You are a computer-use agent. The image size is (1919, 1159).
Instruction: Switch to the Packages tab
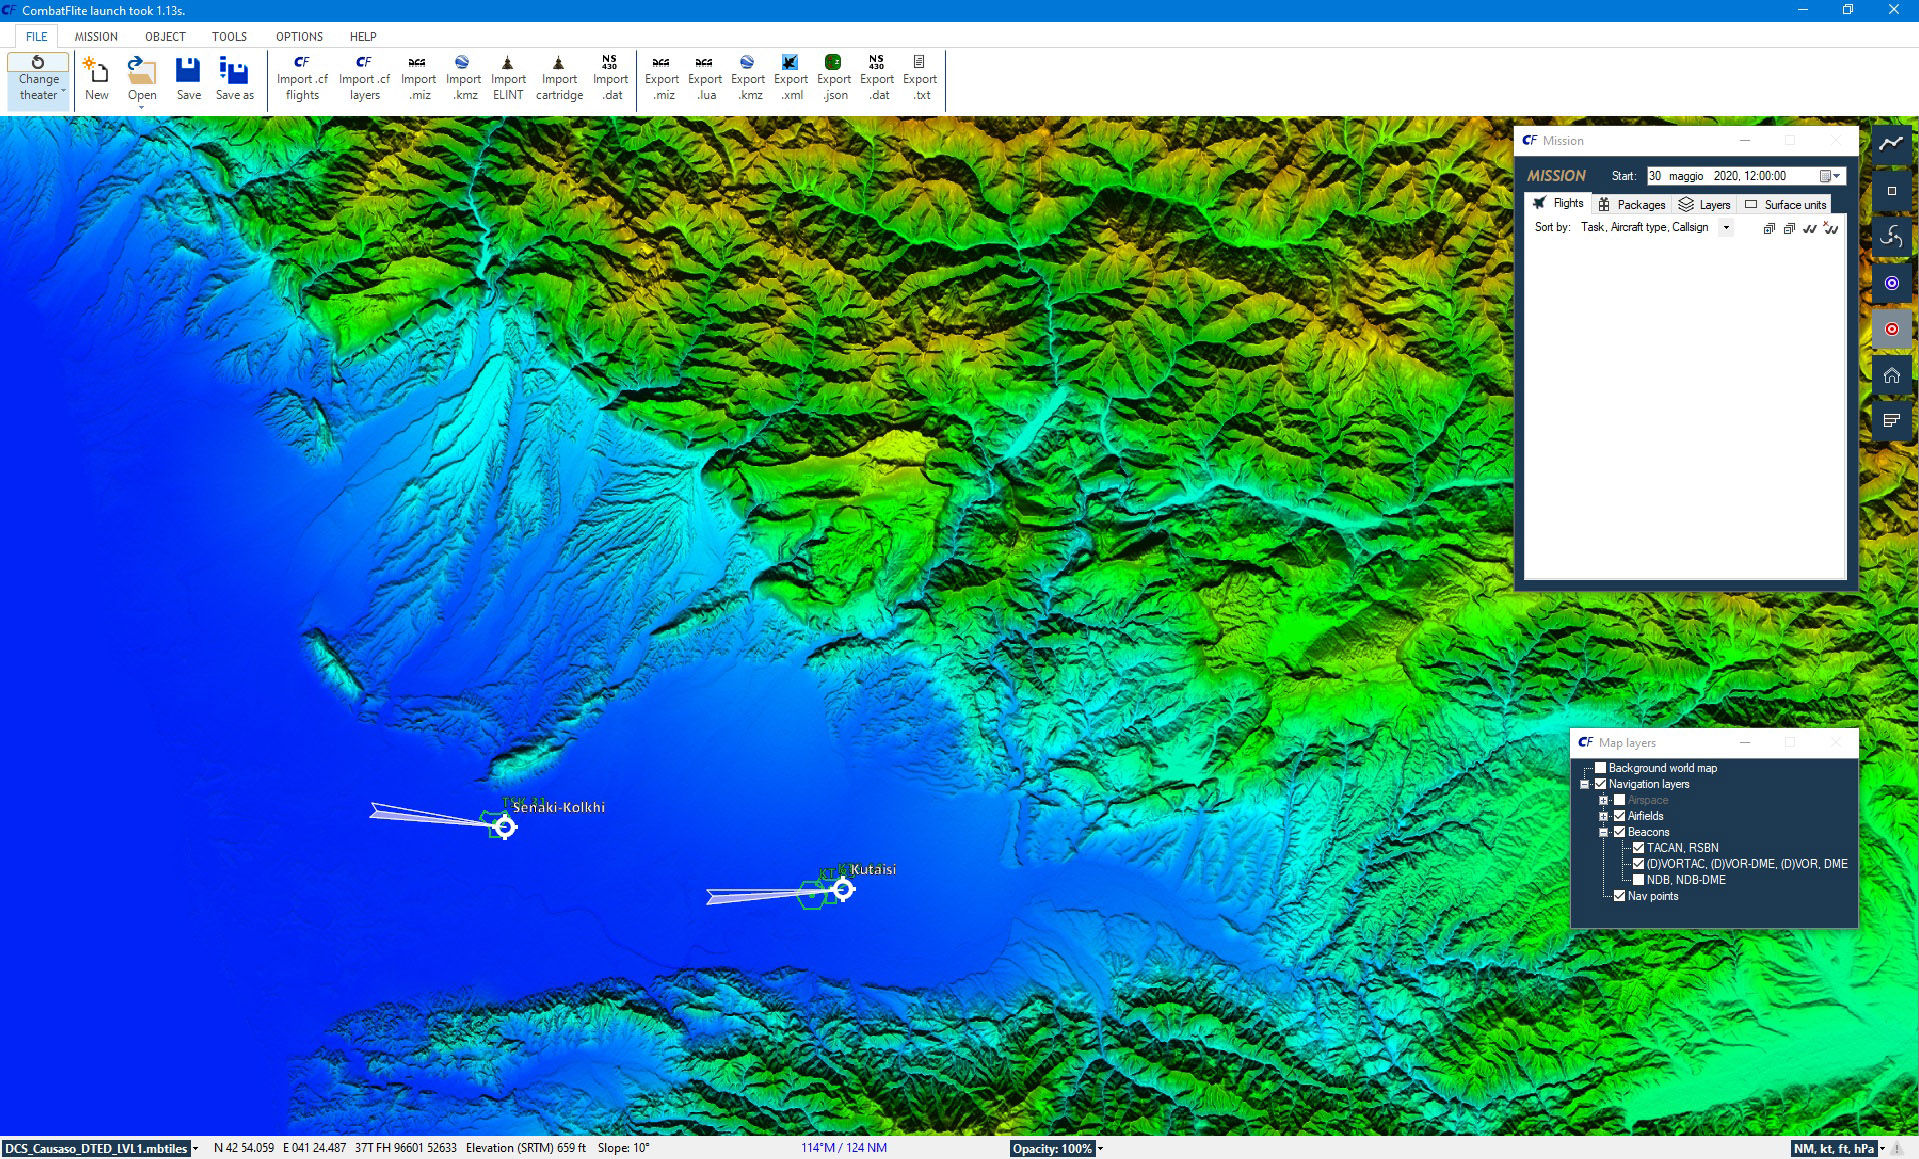coord(1632,204)
